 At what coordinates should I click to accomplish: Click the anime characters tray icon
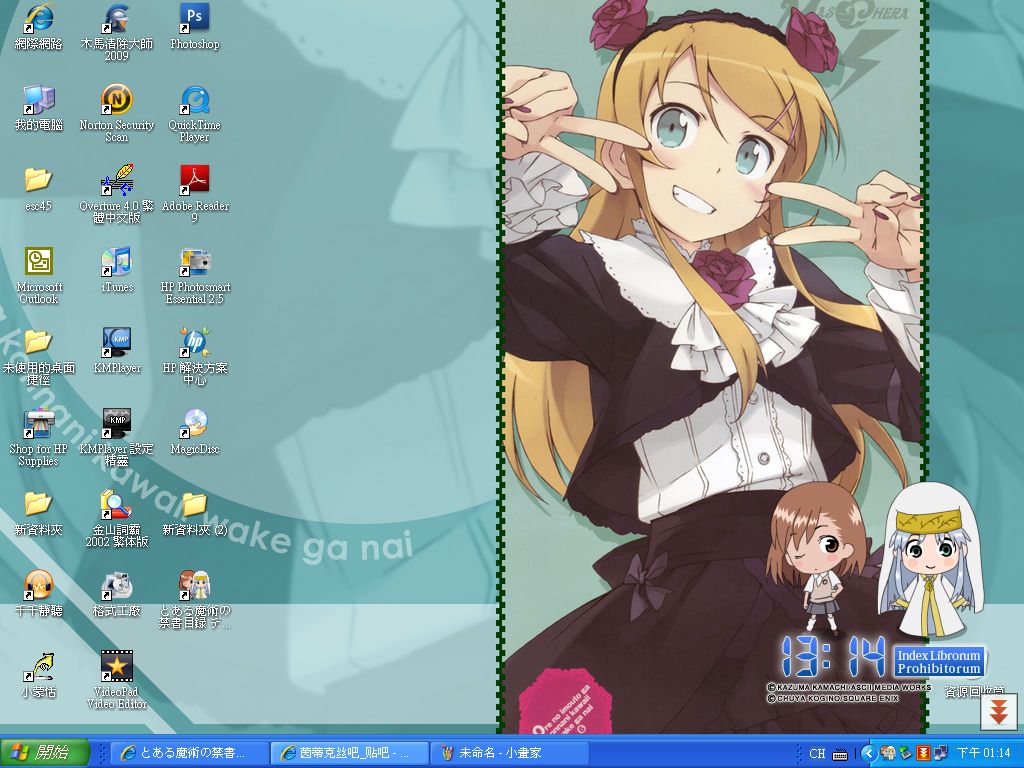click(x=888, y=754)
